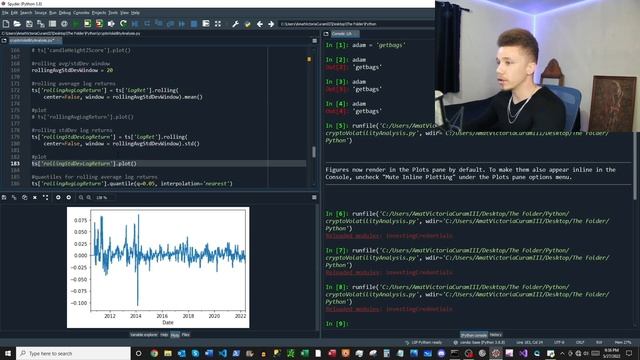Open PYTHONPATH manager icon
The image size is (640, 360).
(247, 24)
